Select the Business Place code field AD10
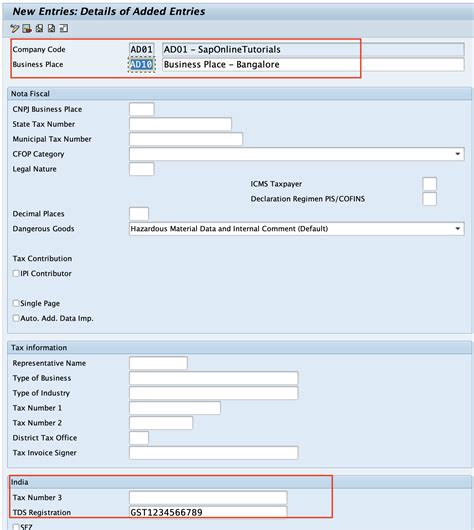The image size is (474, 530). pos(142,64)
